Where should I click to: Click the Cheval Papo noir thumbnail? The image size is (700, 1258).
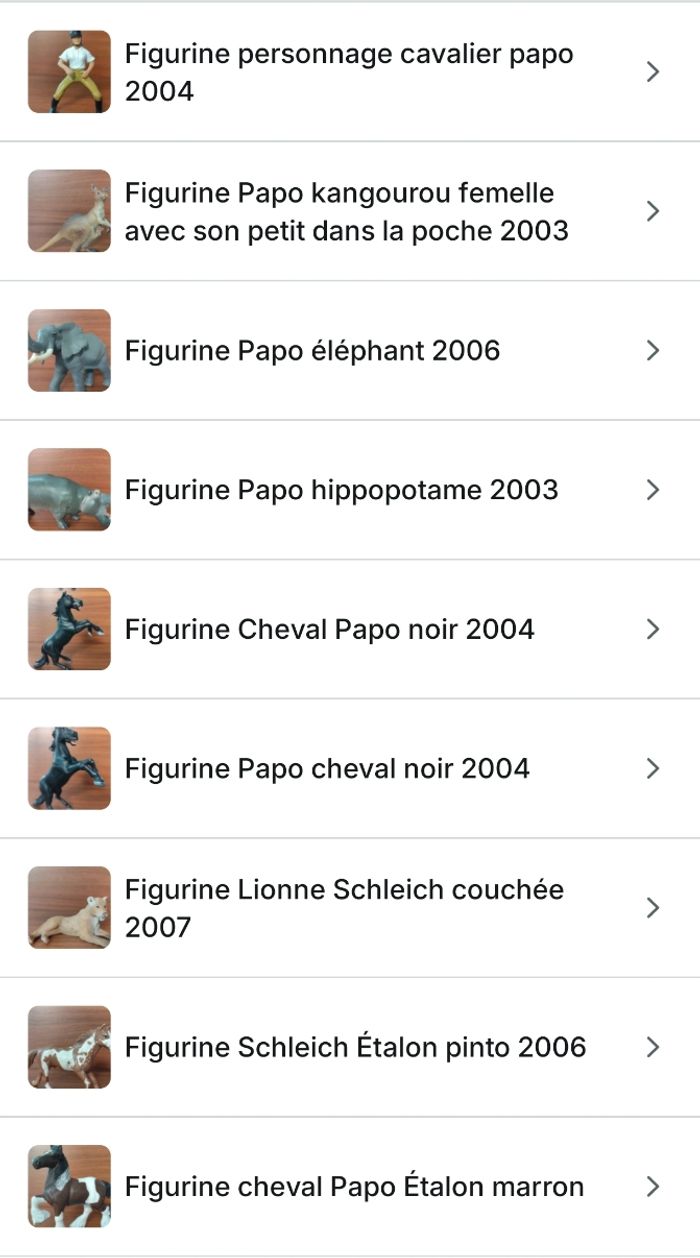69,629
